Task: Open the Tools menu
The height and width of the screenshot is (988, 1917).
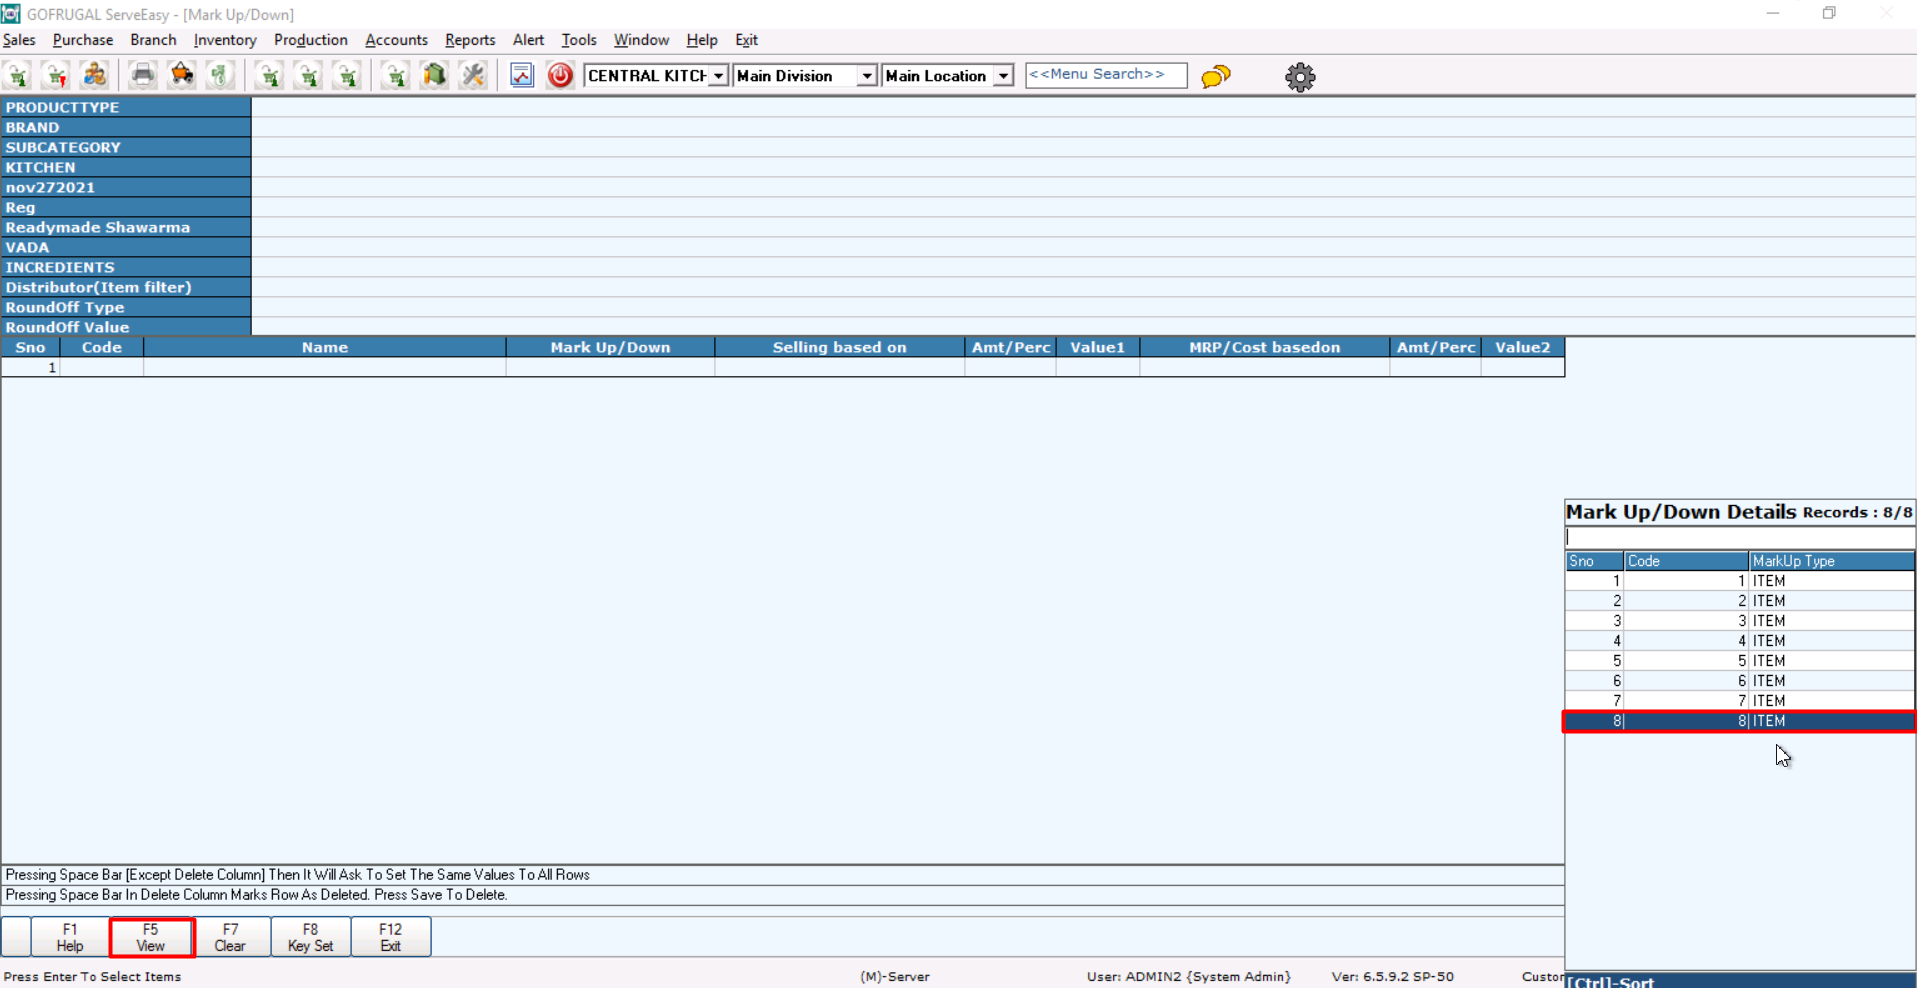Action: click(579, 40)
